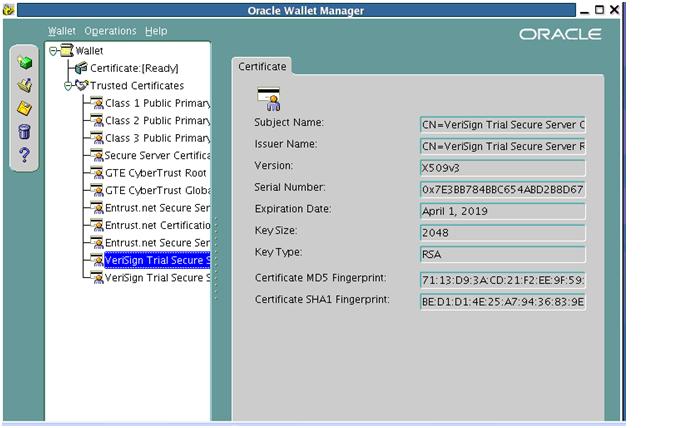This screenshot has height=428, width=684.
Task: Open the Operations menu
Action: [110, 31]
